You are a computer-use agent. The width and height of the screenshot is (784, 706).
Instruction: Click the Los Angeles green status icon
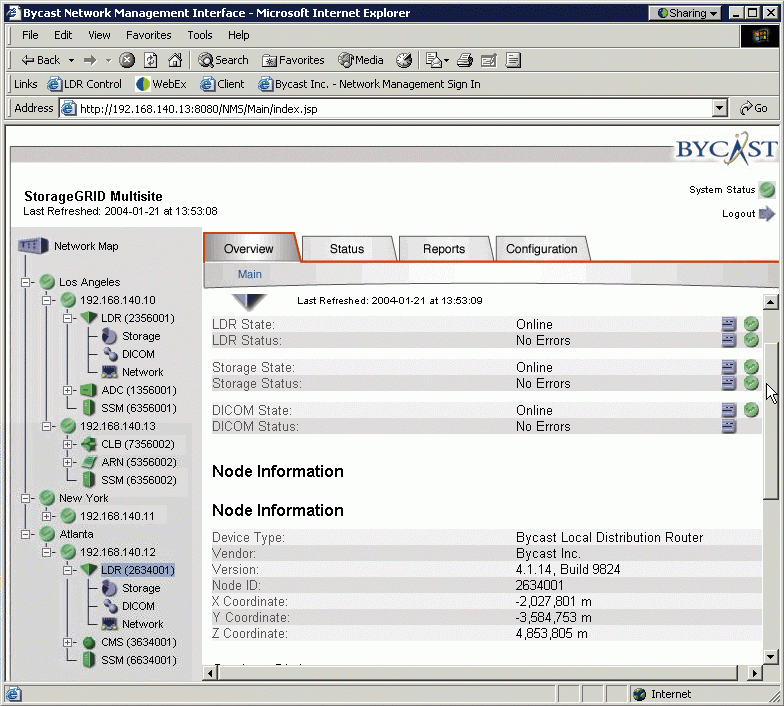coord(47,282)
